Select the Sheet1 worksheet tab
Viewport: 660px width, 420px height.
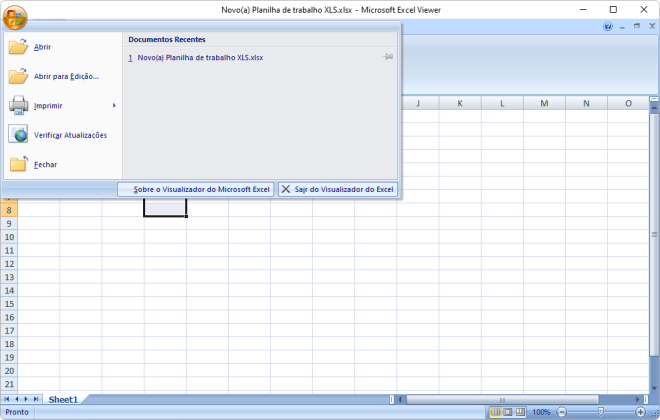point(63,399)
